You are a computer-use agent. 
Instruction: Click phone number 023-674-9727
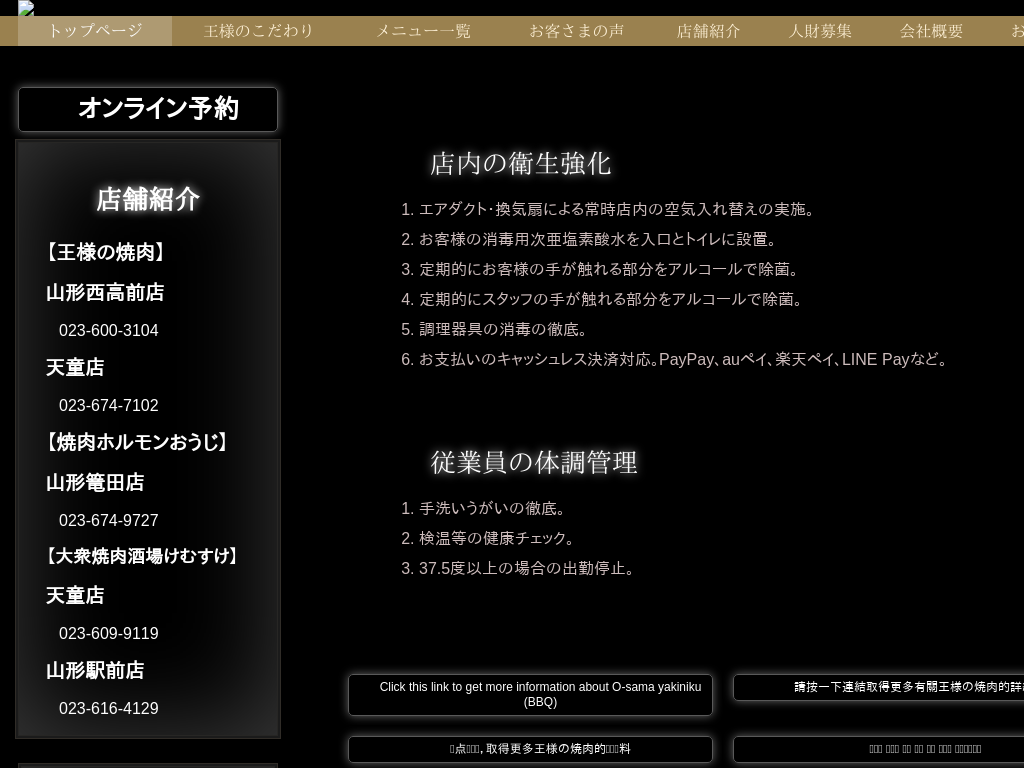pyautogui.click(x=109, y=521)
